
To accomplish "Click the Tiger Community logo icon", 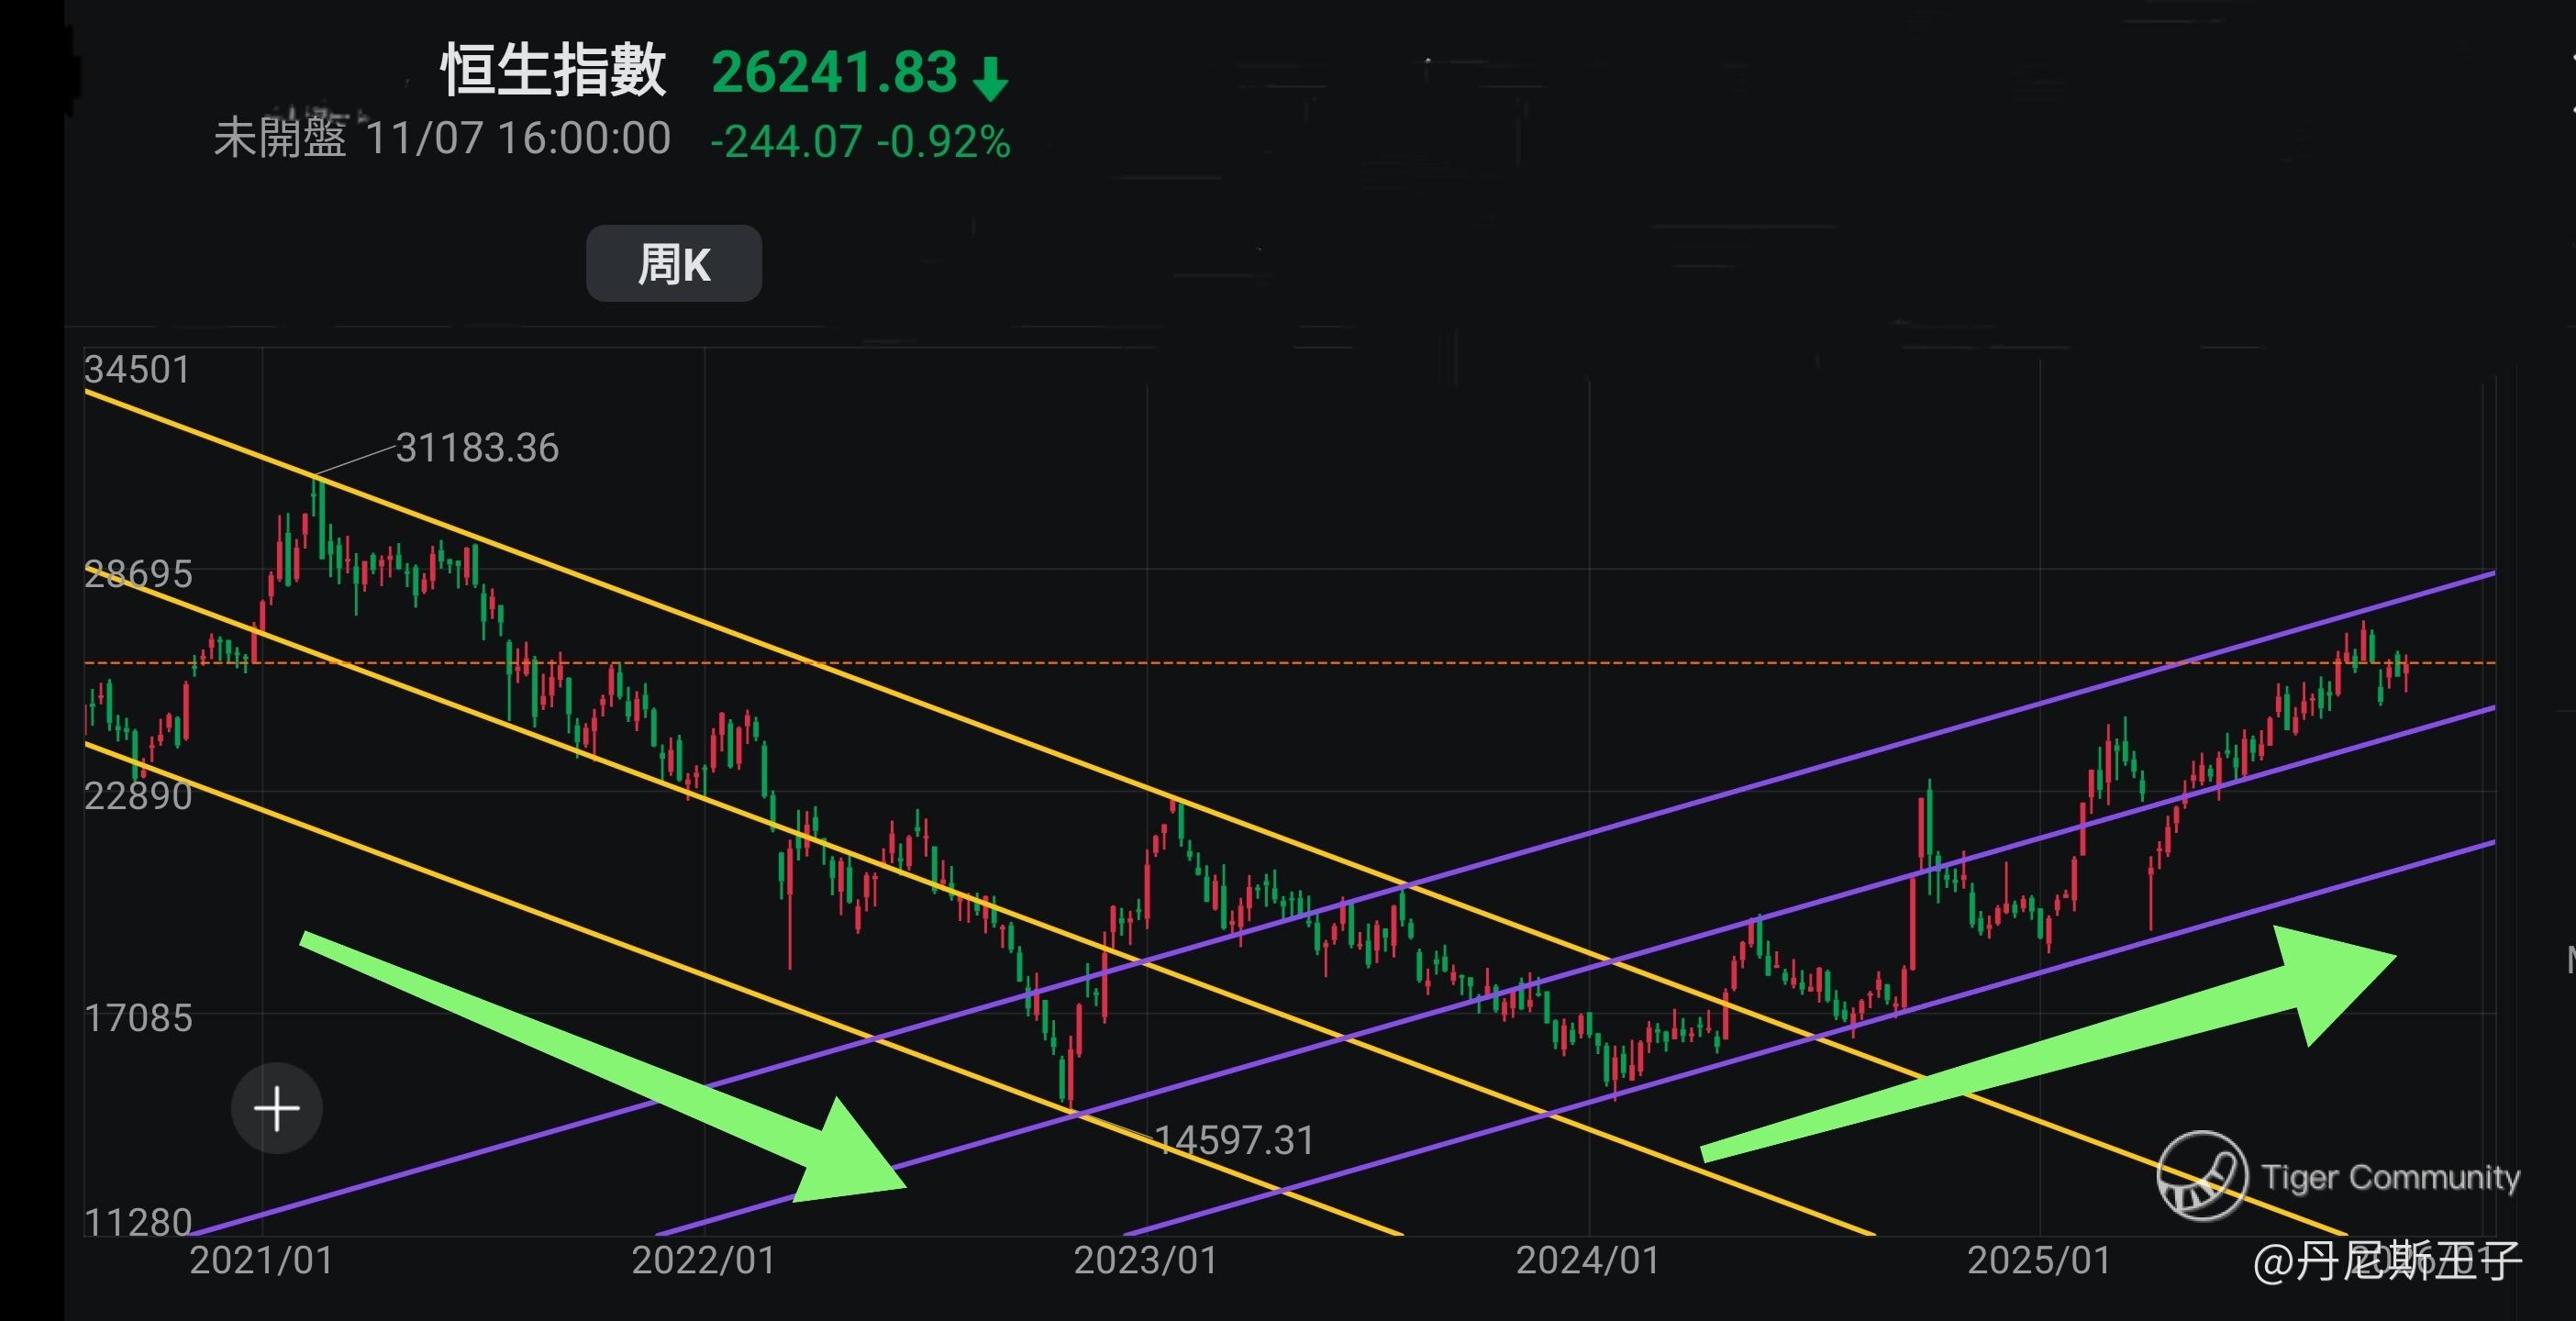I will pos(2201,1176).
